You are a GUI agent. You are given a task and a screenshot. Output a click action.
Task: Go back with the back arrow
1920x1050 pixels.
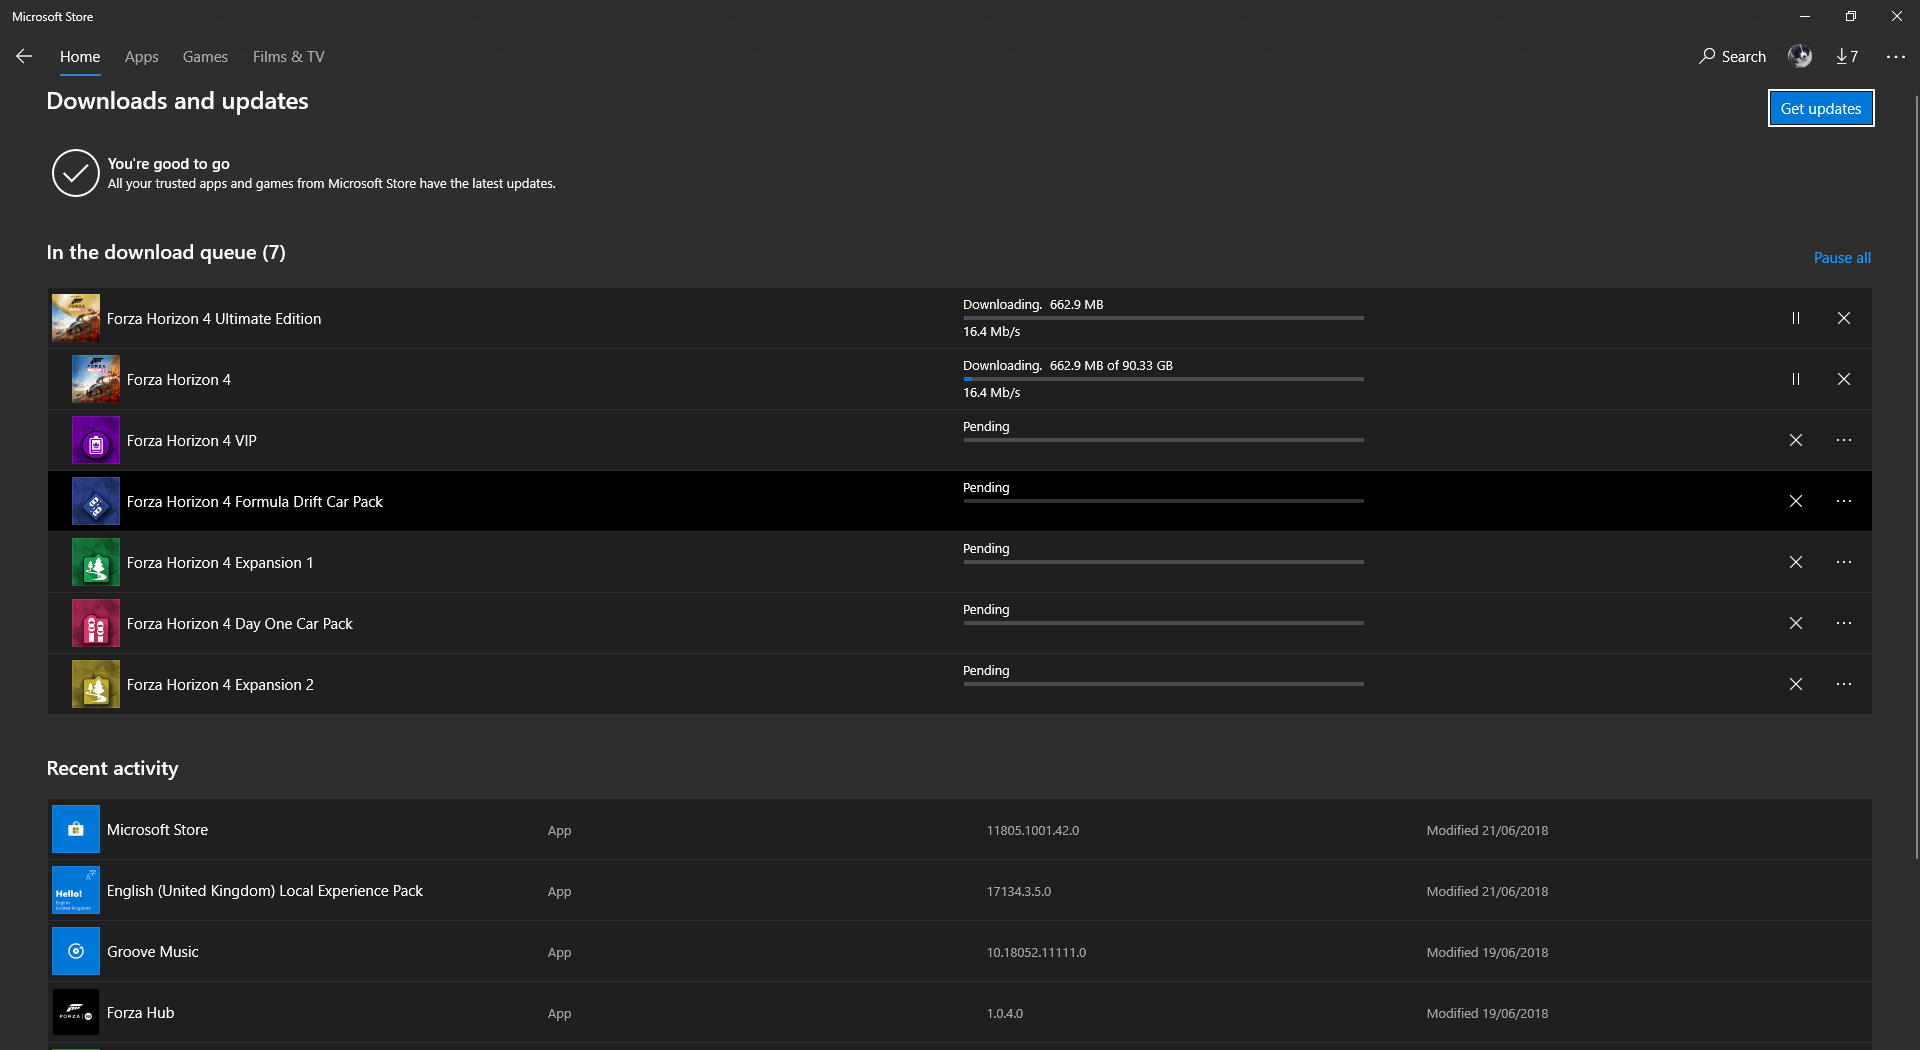24,56
